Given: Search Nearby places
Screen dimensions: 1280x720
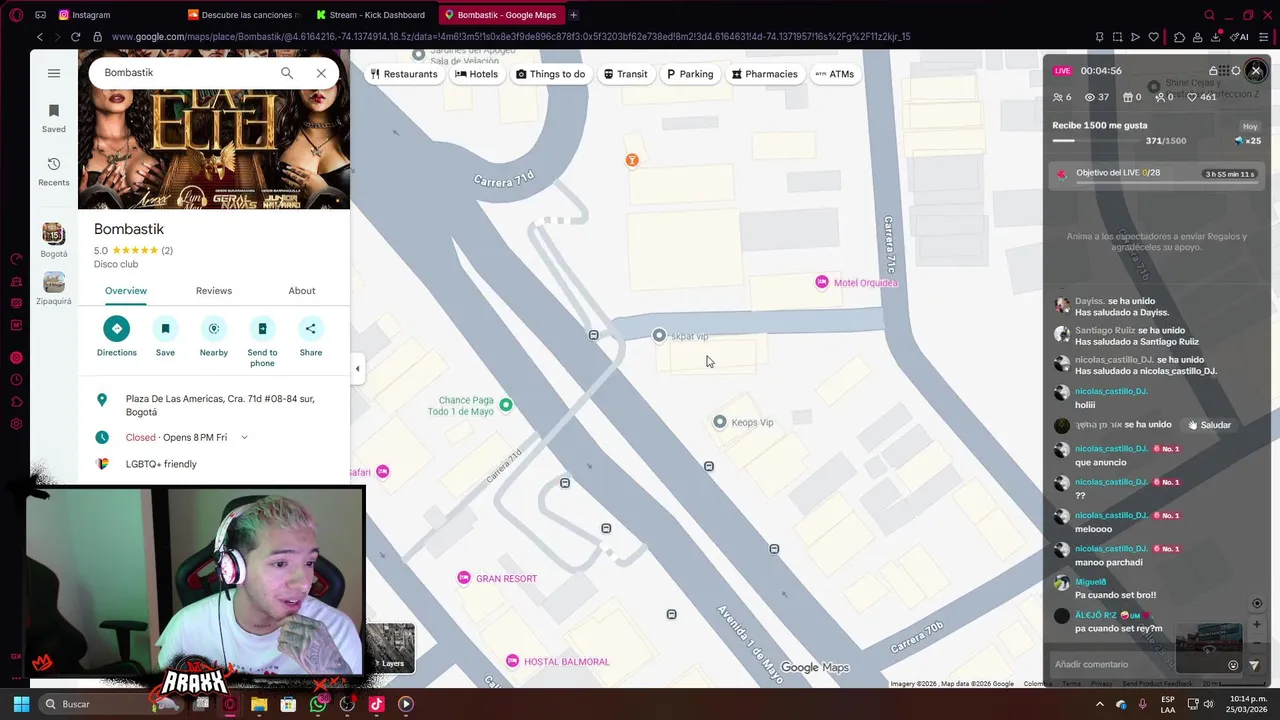Looking at the screenshot, I should [214, 337].
